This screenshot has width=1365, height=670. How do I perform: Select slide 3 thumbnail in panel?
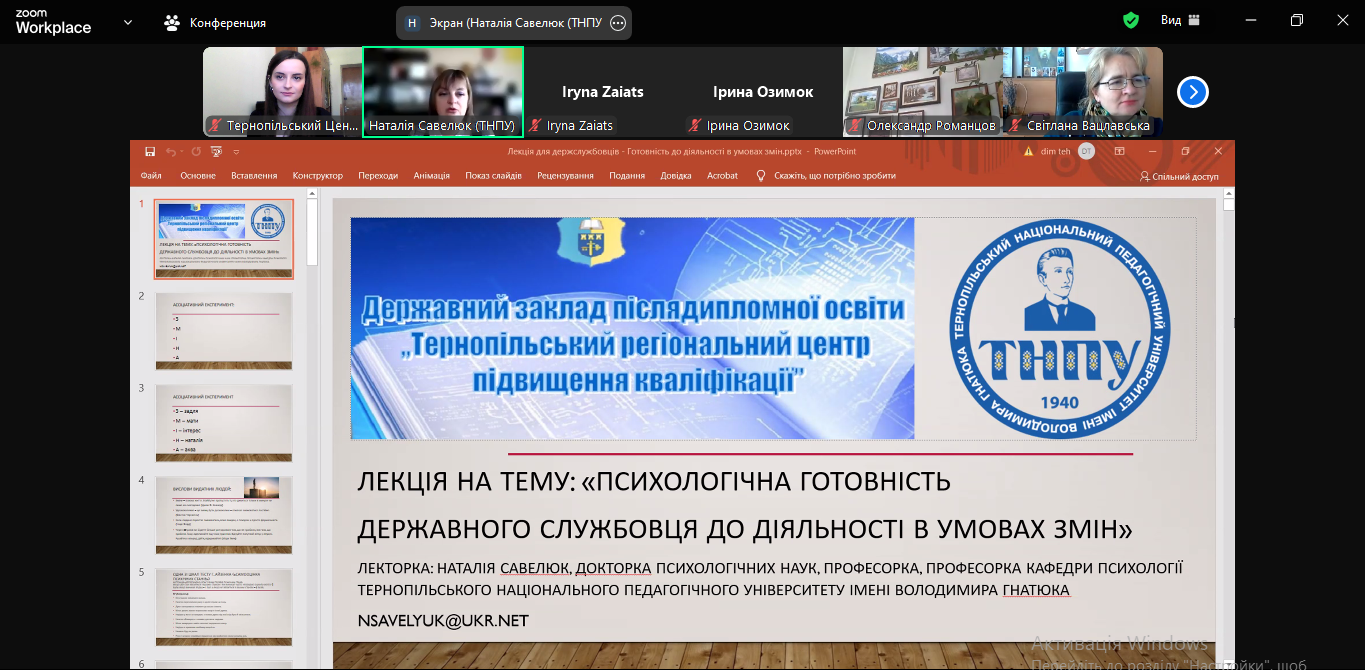coord(224,422)
